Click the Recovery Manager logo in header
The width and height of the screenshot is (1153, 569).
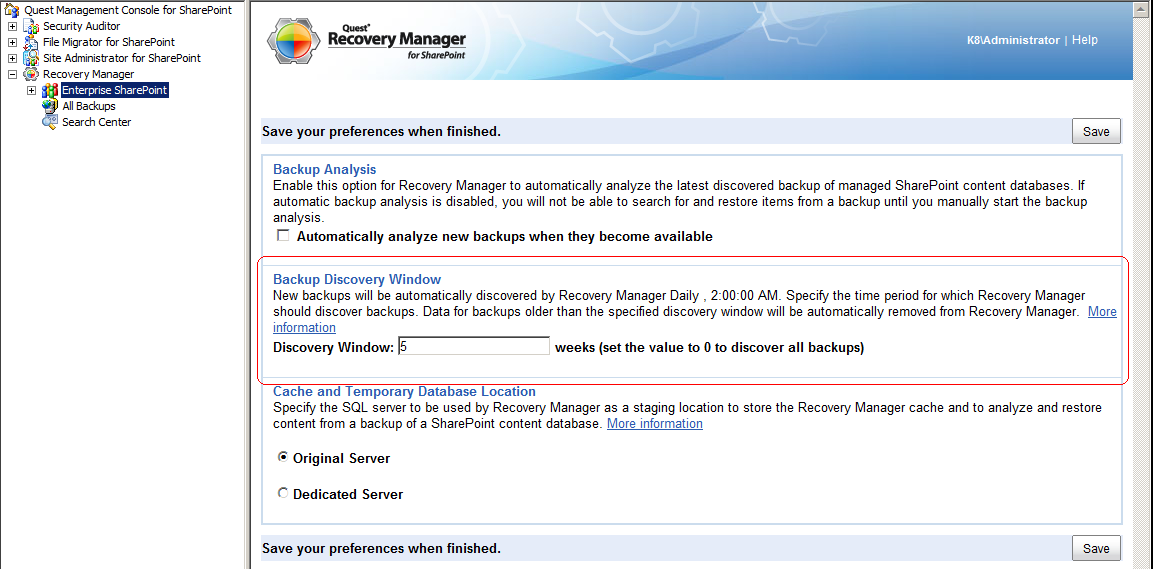366,41
